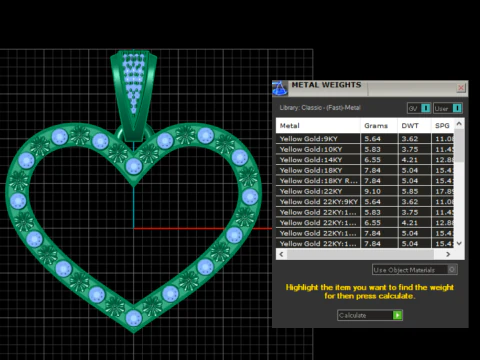Select the gem at the heart's bottom point
This screenshot has height=360, width=480.
134,318
